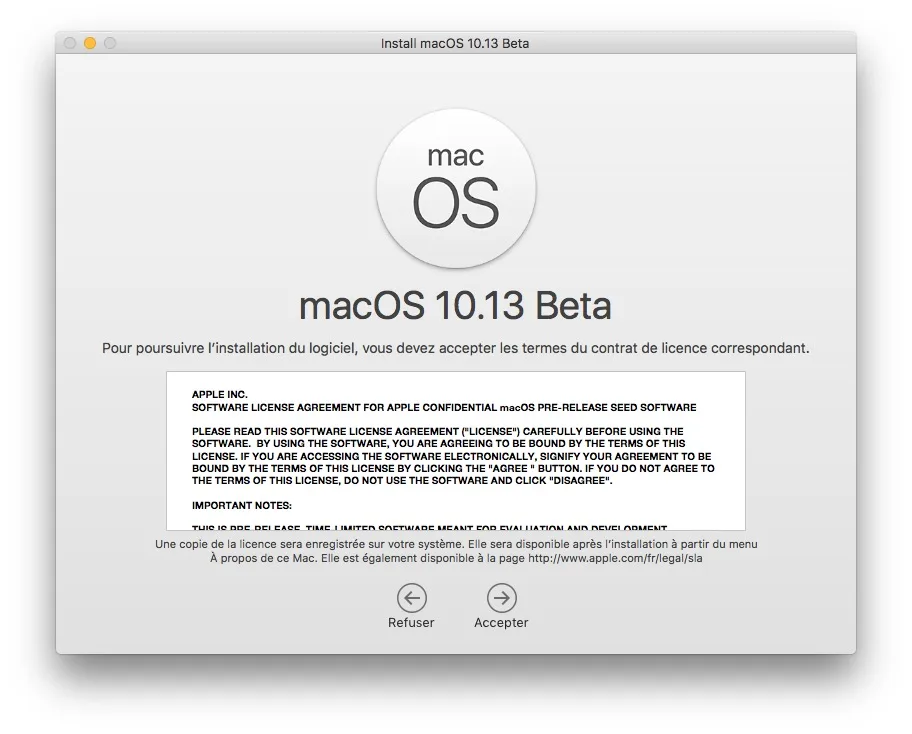Click inside the license agreement text box
This screenshot has height=734, width=912.
pyautogui.click(x=456, y=451)
